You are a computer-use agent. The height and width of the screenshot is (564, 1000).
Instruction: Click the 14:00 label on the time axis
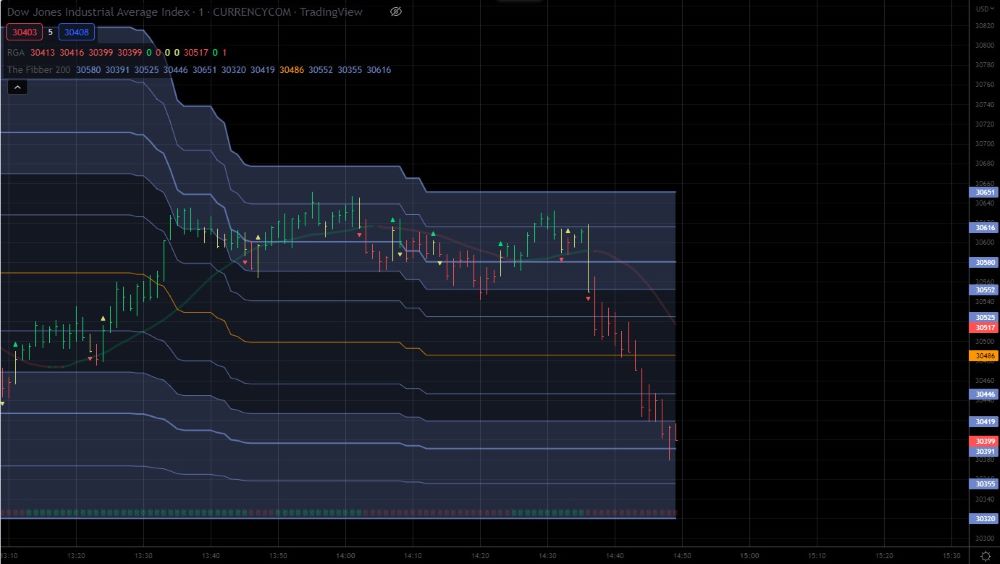(345, 556)
